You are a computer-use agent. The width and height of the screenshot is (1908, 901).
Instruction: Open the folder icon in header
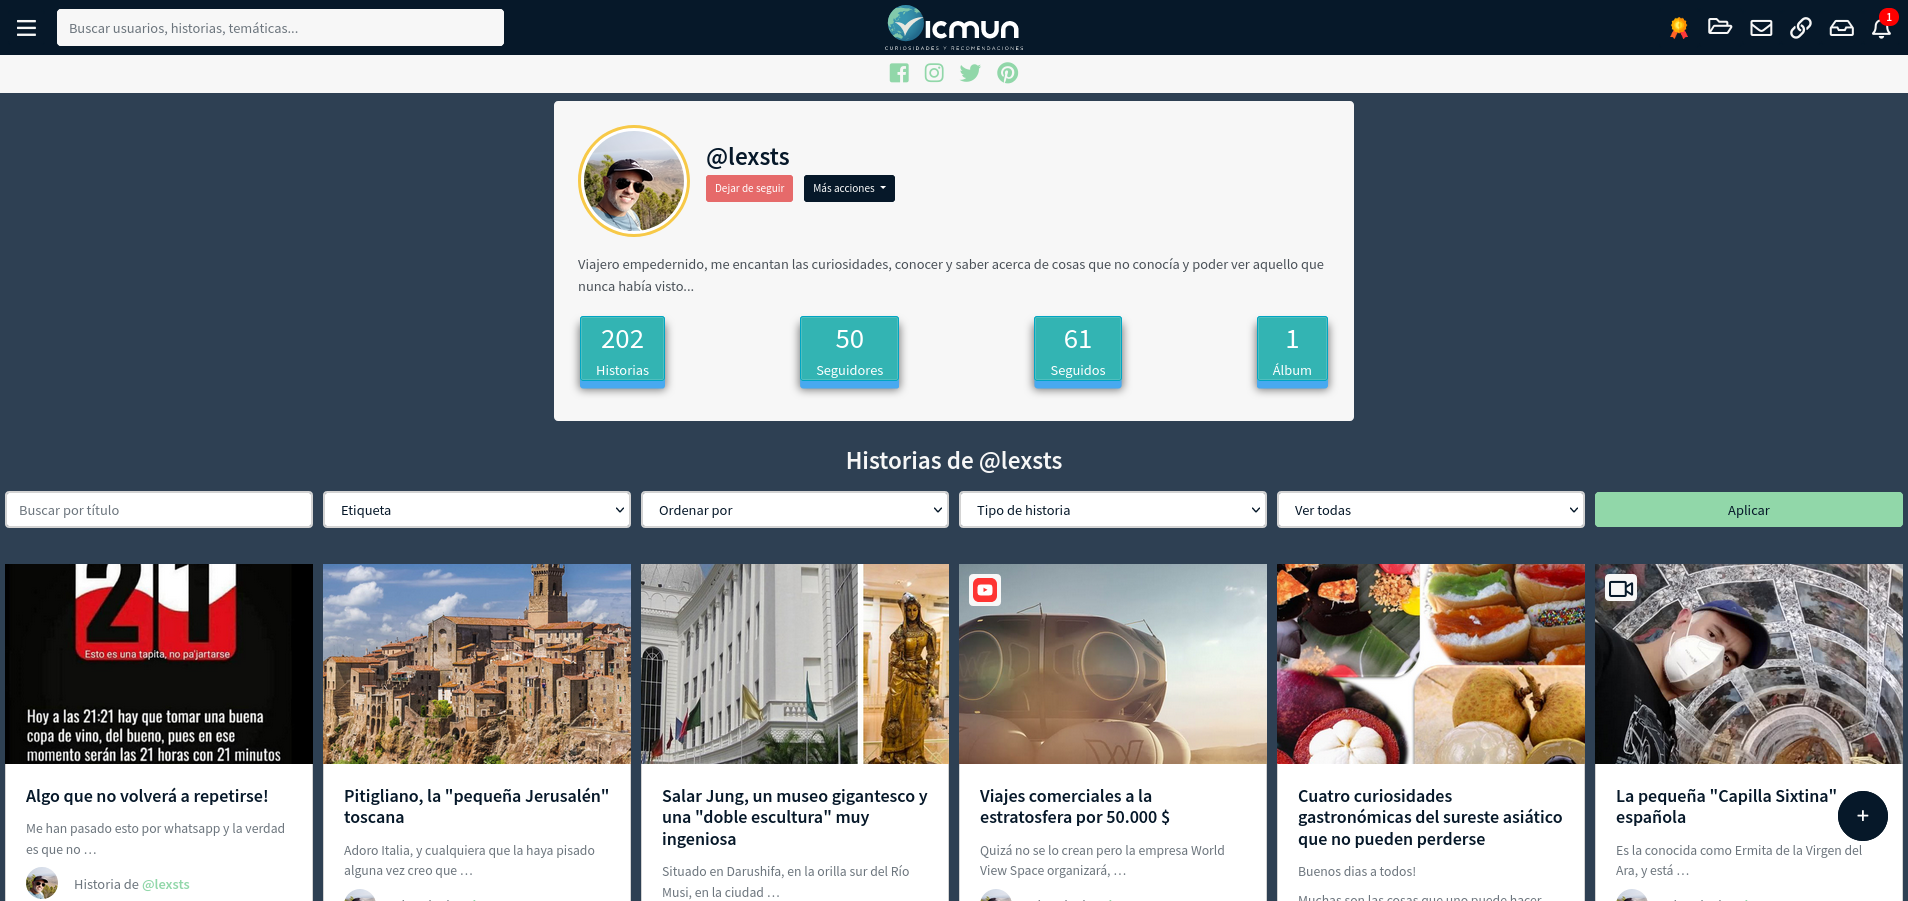tap(1720, 27)
